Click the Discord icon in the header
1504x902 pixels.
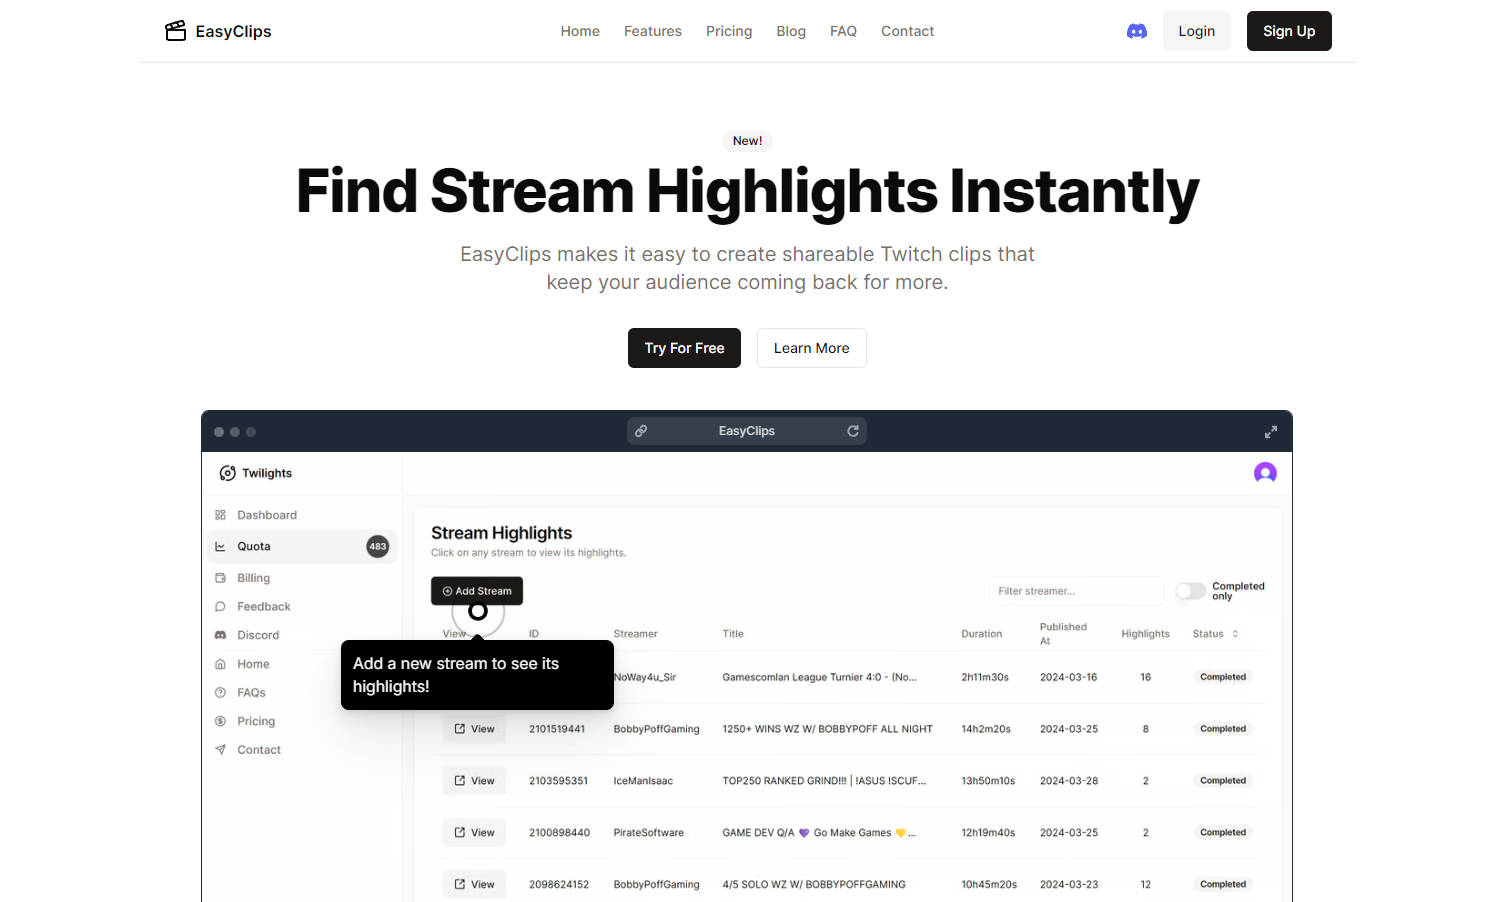tap(1137, 31)
